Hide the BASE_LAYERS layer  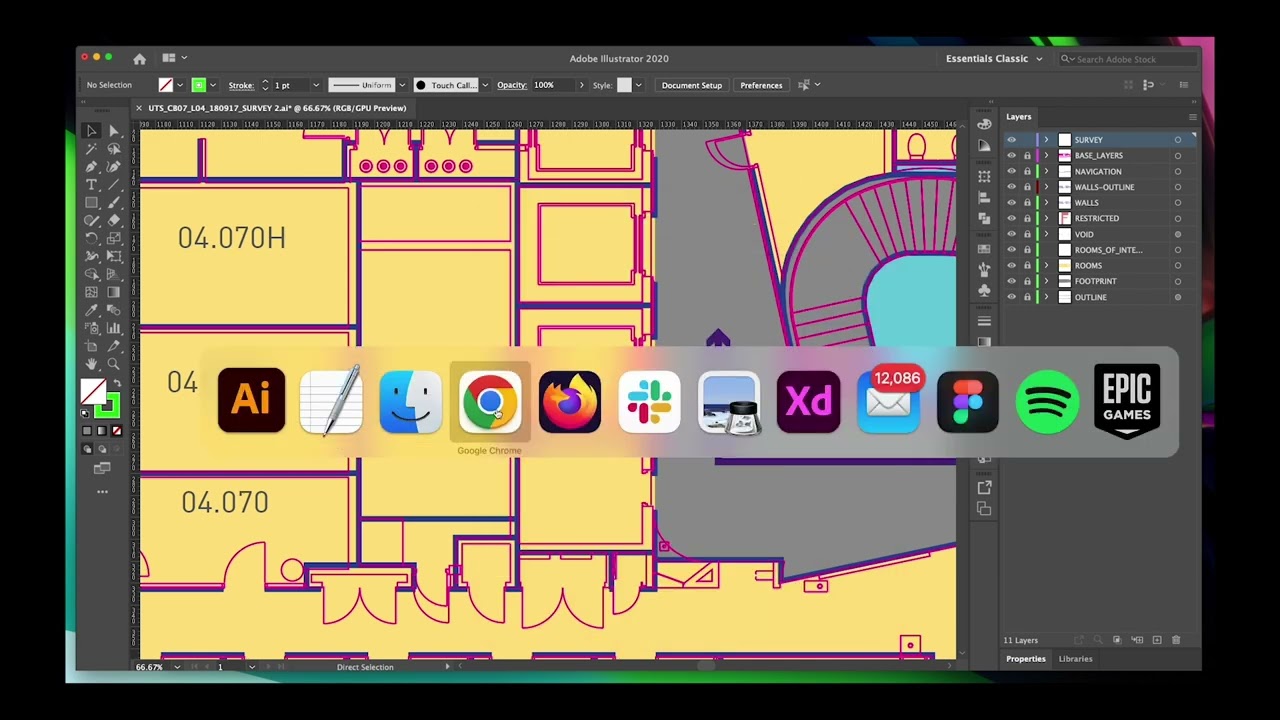(x=1011, y=155)
